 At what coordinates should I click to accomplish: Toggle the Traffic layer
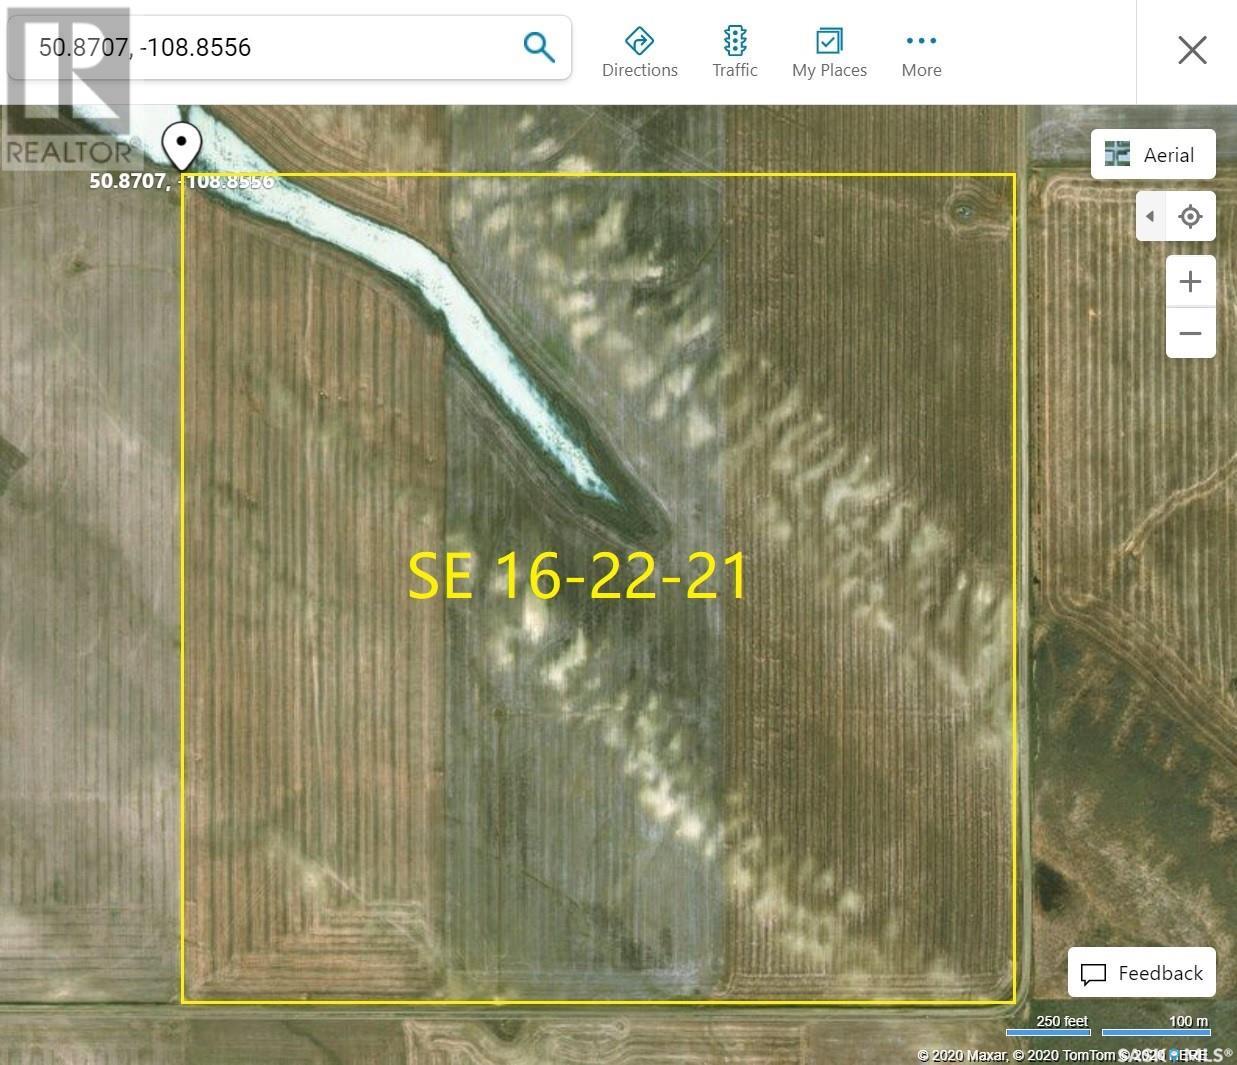pos(734,52)
